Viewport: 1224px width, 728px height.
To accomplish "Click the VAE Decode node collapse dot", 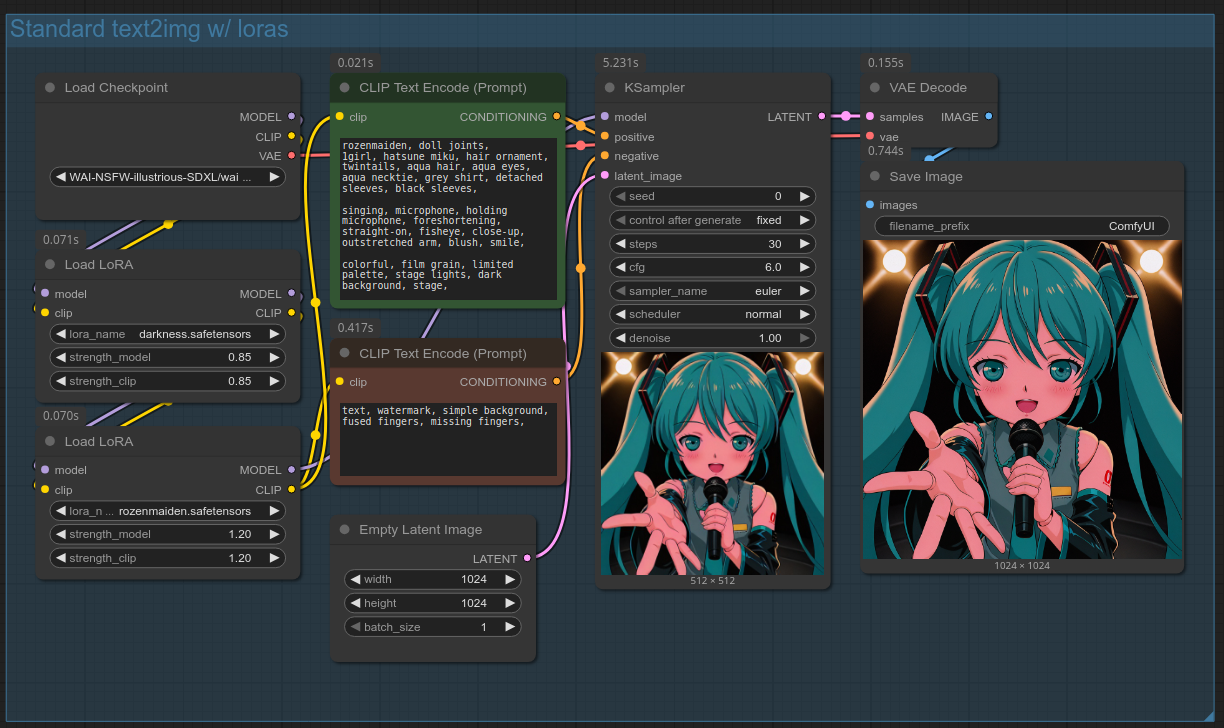I will pyautogui.click(x=875, y=88).
